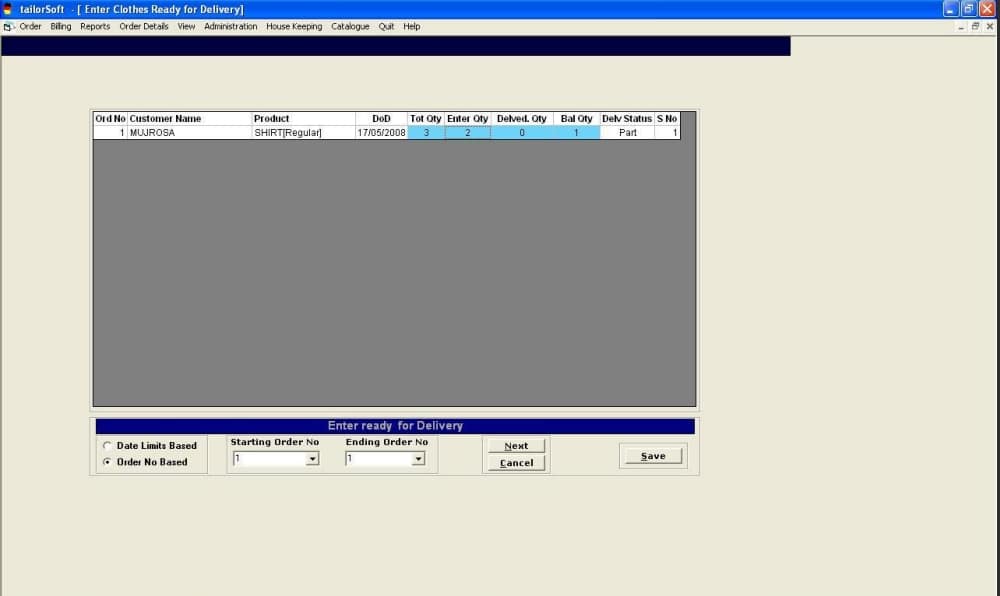Click the Save button
1000x596 pixels.
coord(653,456)
